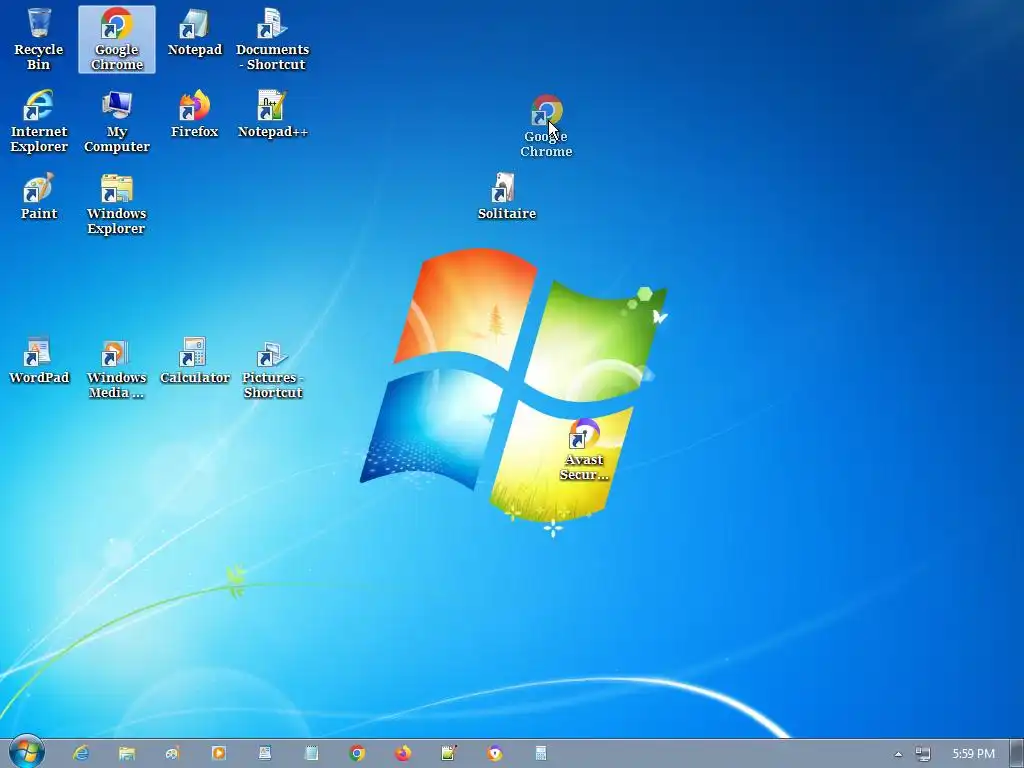
Task: Select the Pictures - Shortcut icon
Action: (272, 368)
